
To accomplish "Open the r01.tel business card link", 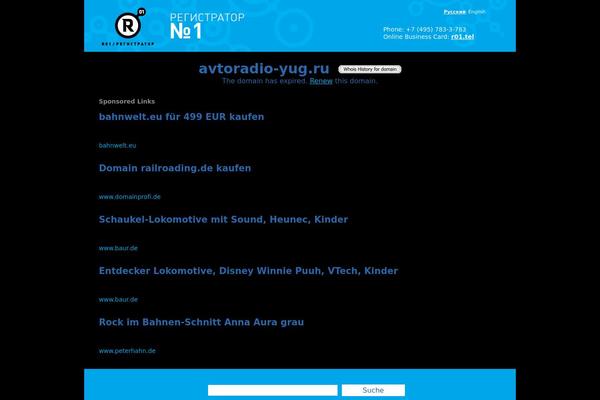I will [x=462, y=37].
